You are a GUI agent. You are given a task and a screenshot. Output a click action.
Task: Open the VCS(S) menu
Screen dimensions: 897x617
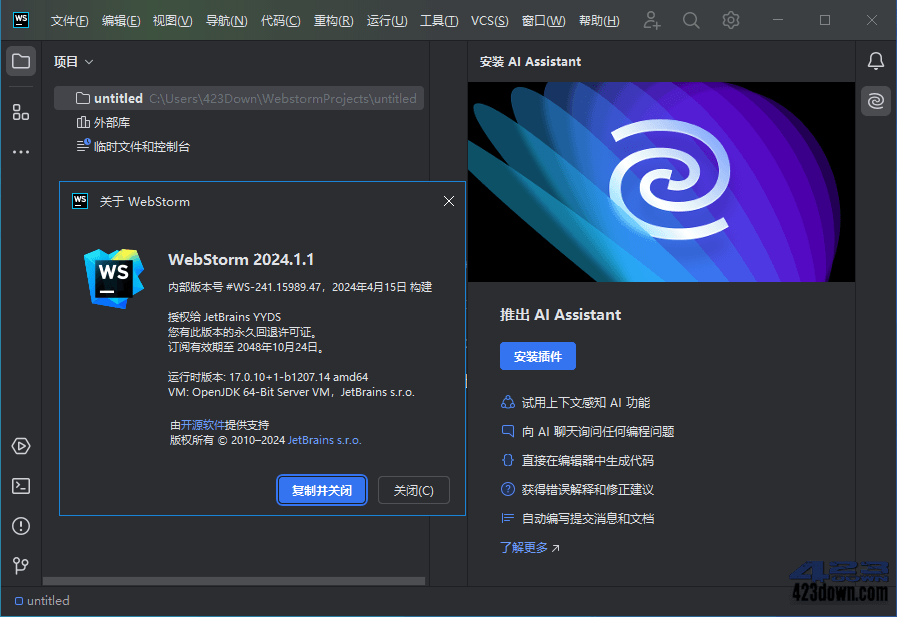489,20
